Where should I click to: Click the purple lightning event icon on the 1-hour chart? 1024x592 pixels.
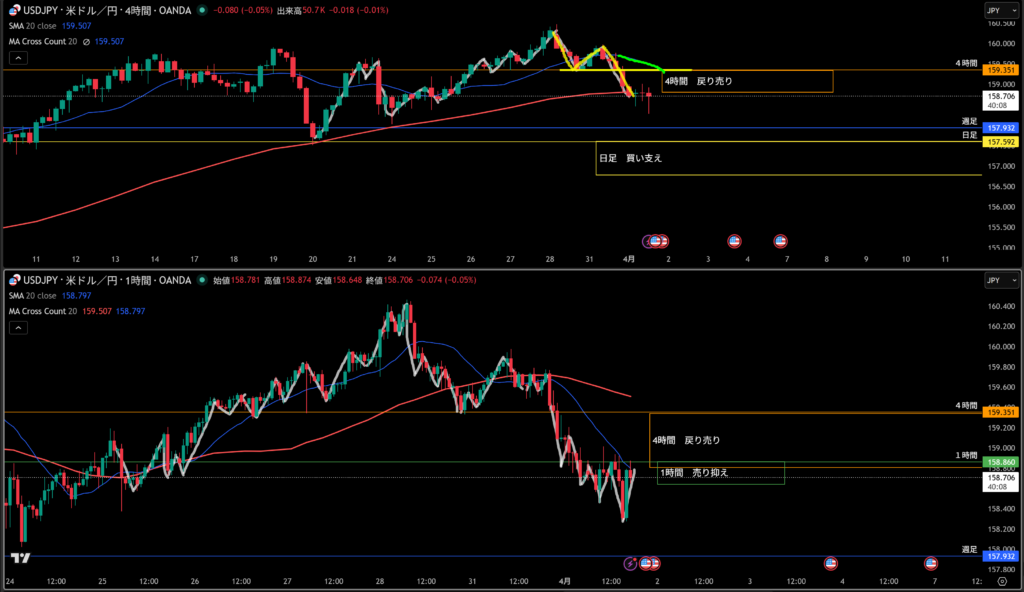630,564
